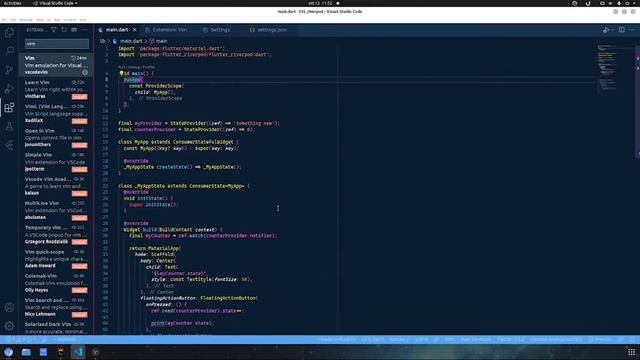Open the Search view in activity bar
640x360 pixels.
pos(9,51)
